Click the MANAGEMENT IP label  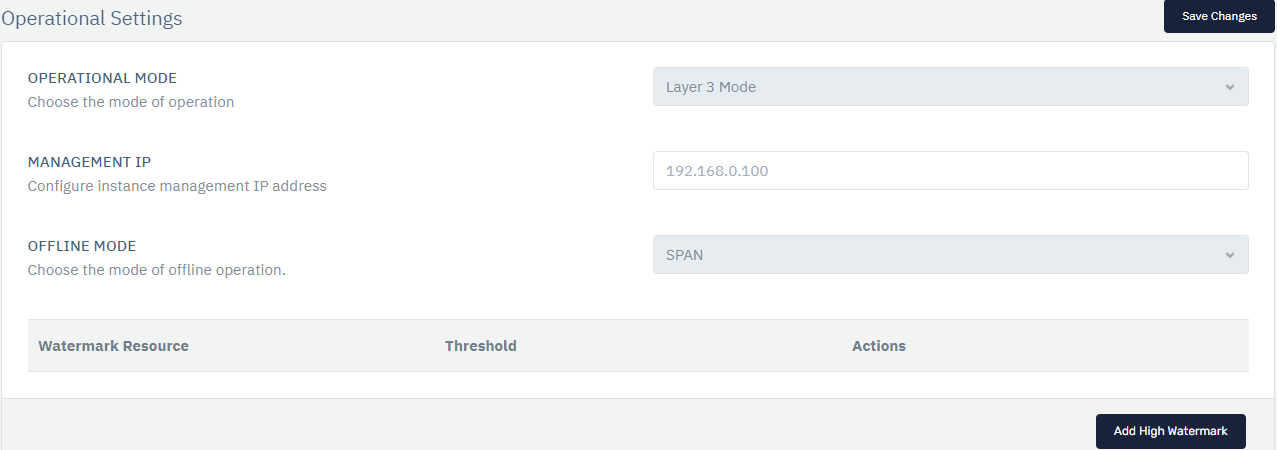(89, 162)
